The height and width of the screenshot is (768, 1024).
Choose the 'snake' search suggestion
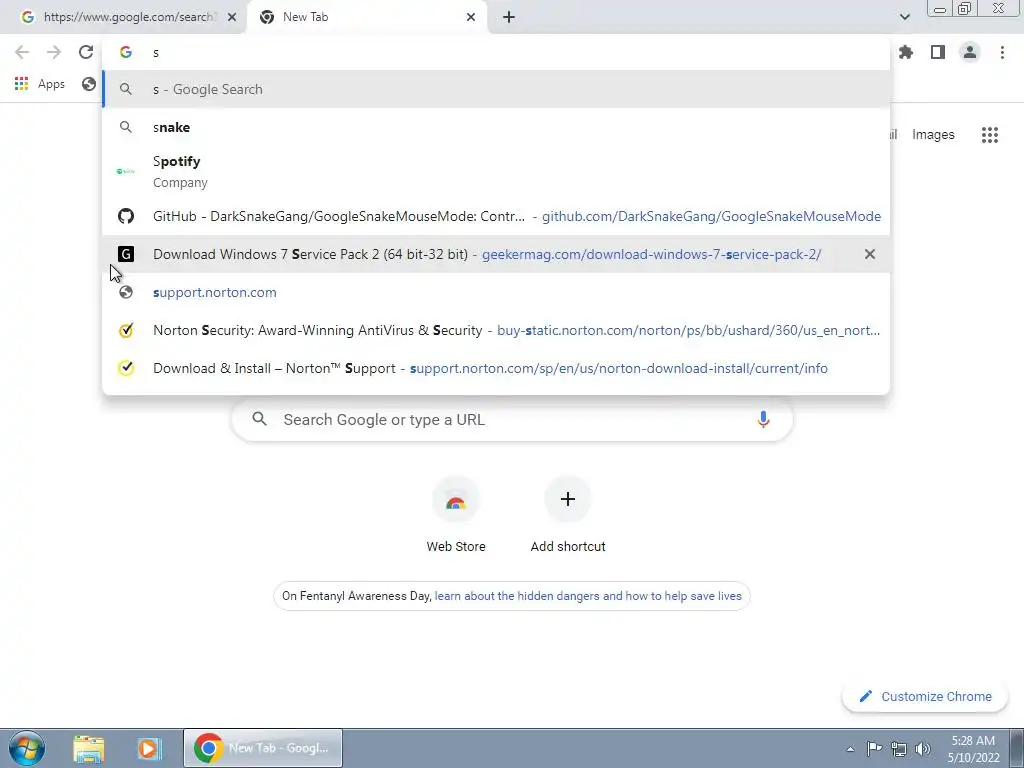[496, 127]
